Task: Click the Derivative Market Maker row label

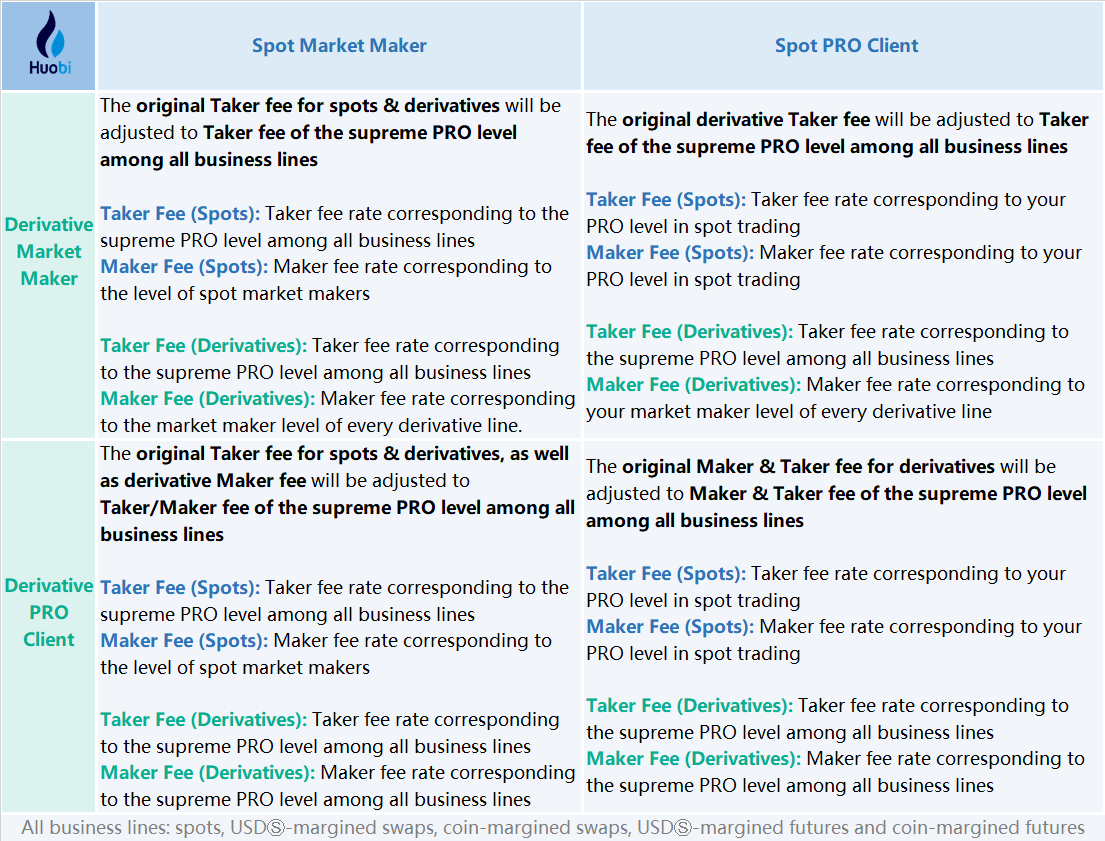Action: coord(49,252)
